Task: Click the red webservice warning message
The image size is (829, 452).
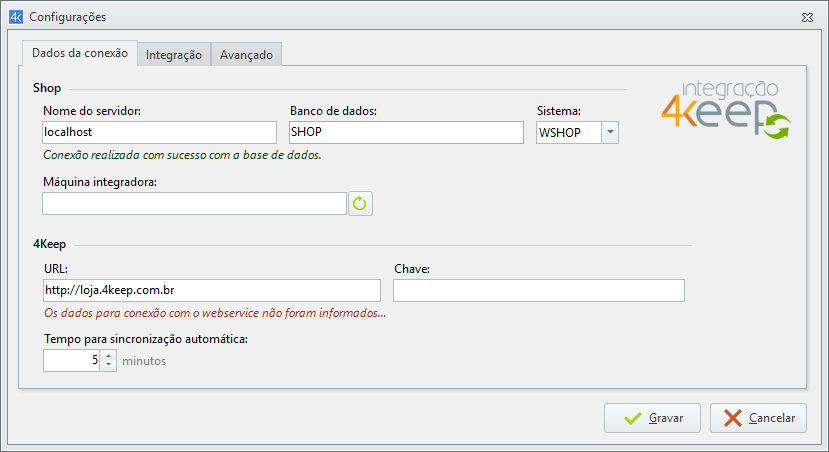Action: [x=215, y=313]
